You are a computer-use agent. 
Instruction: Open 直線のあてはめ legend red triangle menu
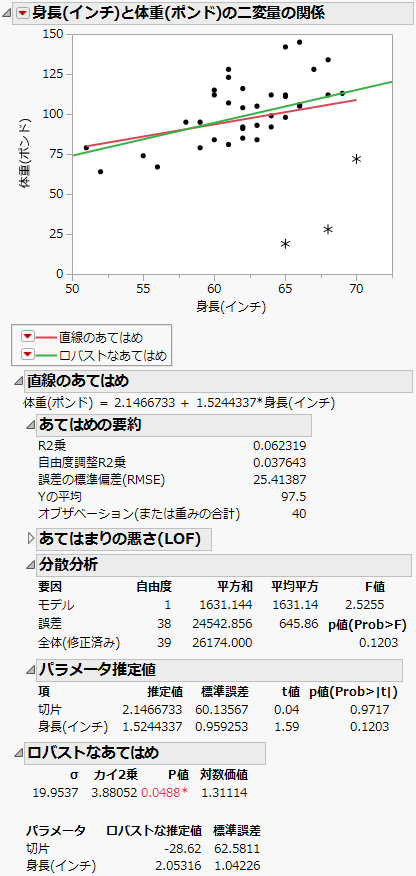pyautogui.click(x=27, y=337)
